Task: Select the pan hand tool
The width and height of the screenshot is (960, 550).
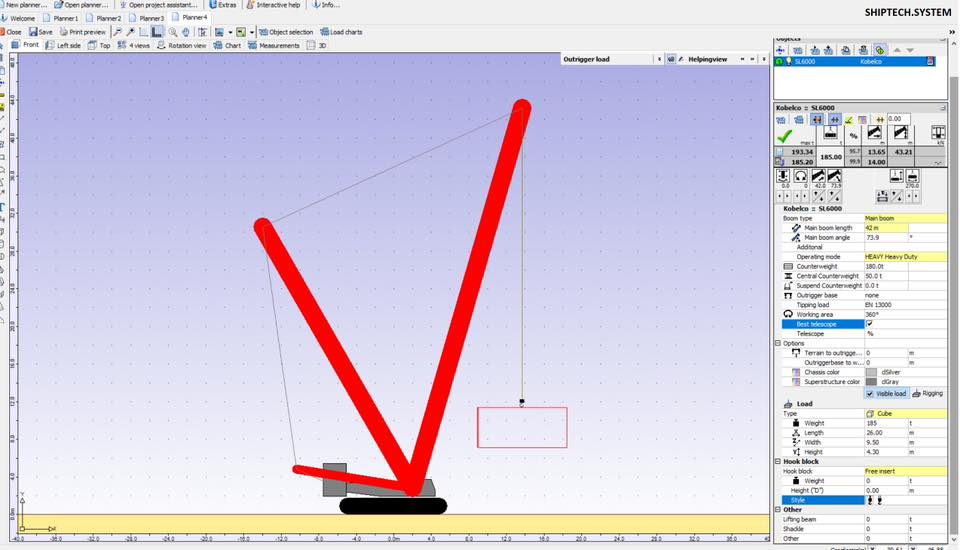Action: tap(186, 32)
